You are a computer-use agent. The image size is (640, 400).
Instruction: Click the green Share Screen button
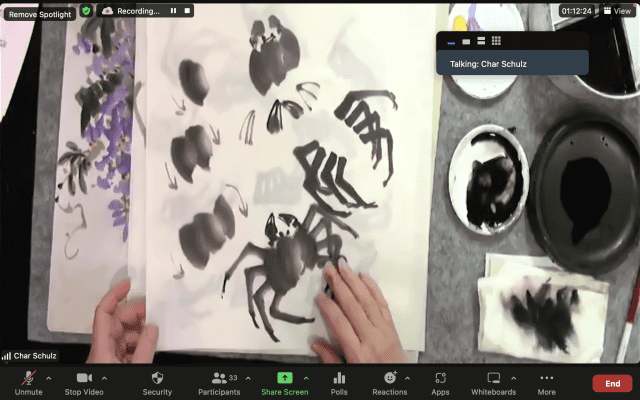click(284, 383)
